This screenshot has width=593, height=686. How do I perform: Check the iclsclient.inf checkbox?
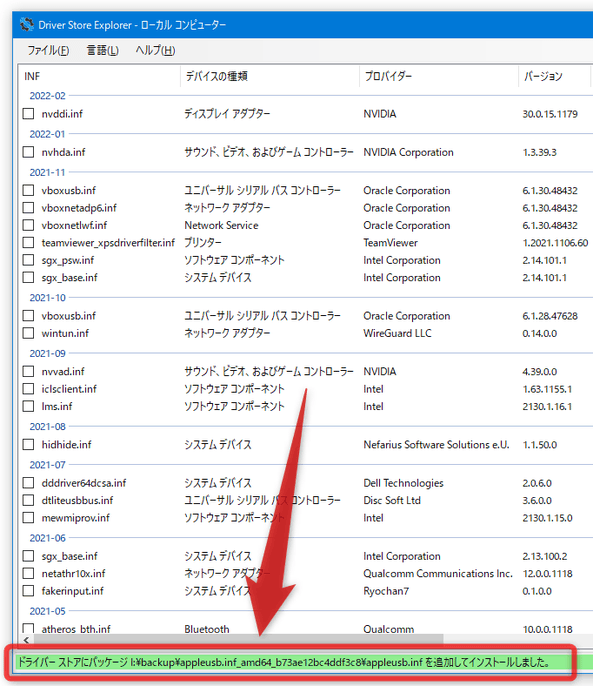(28, 388)
